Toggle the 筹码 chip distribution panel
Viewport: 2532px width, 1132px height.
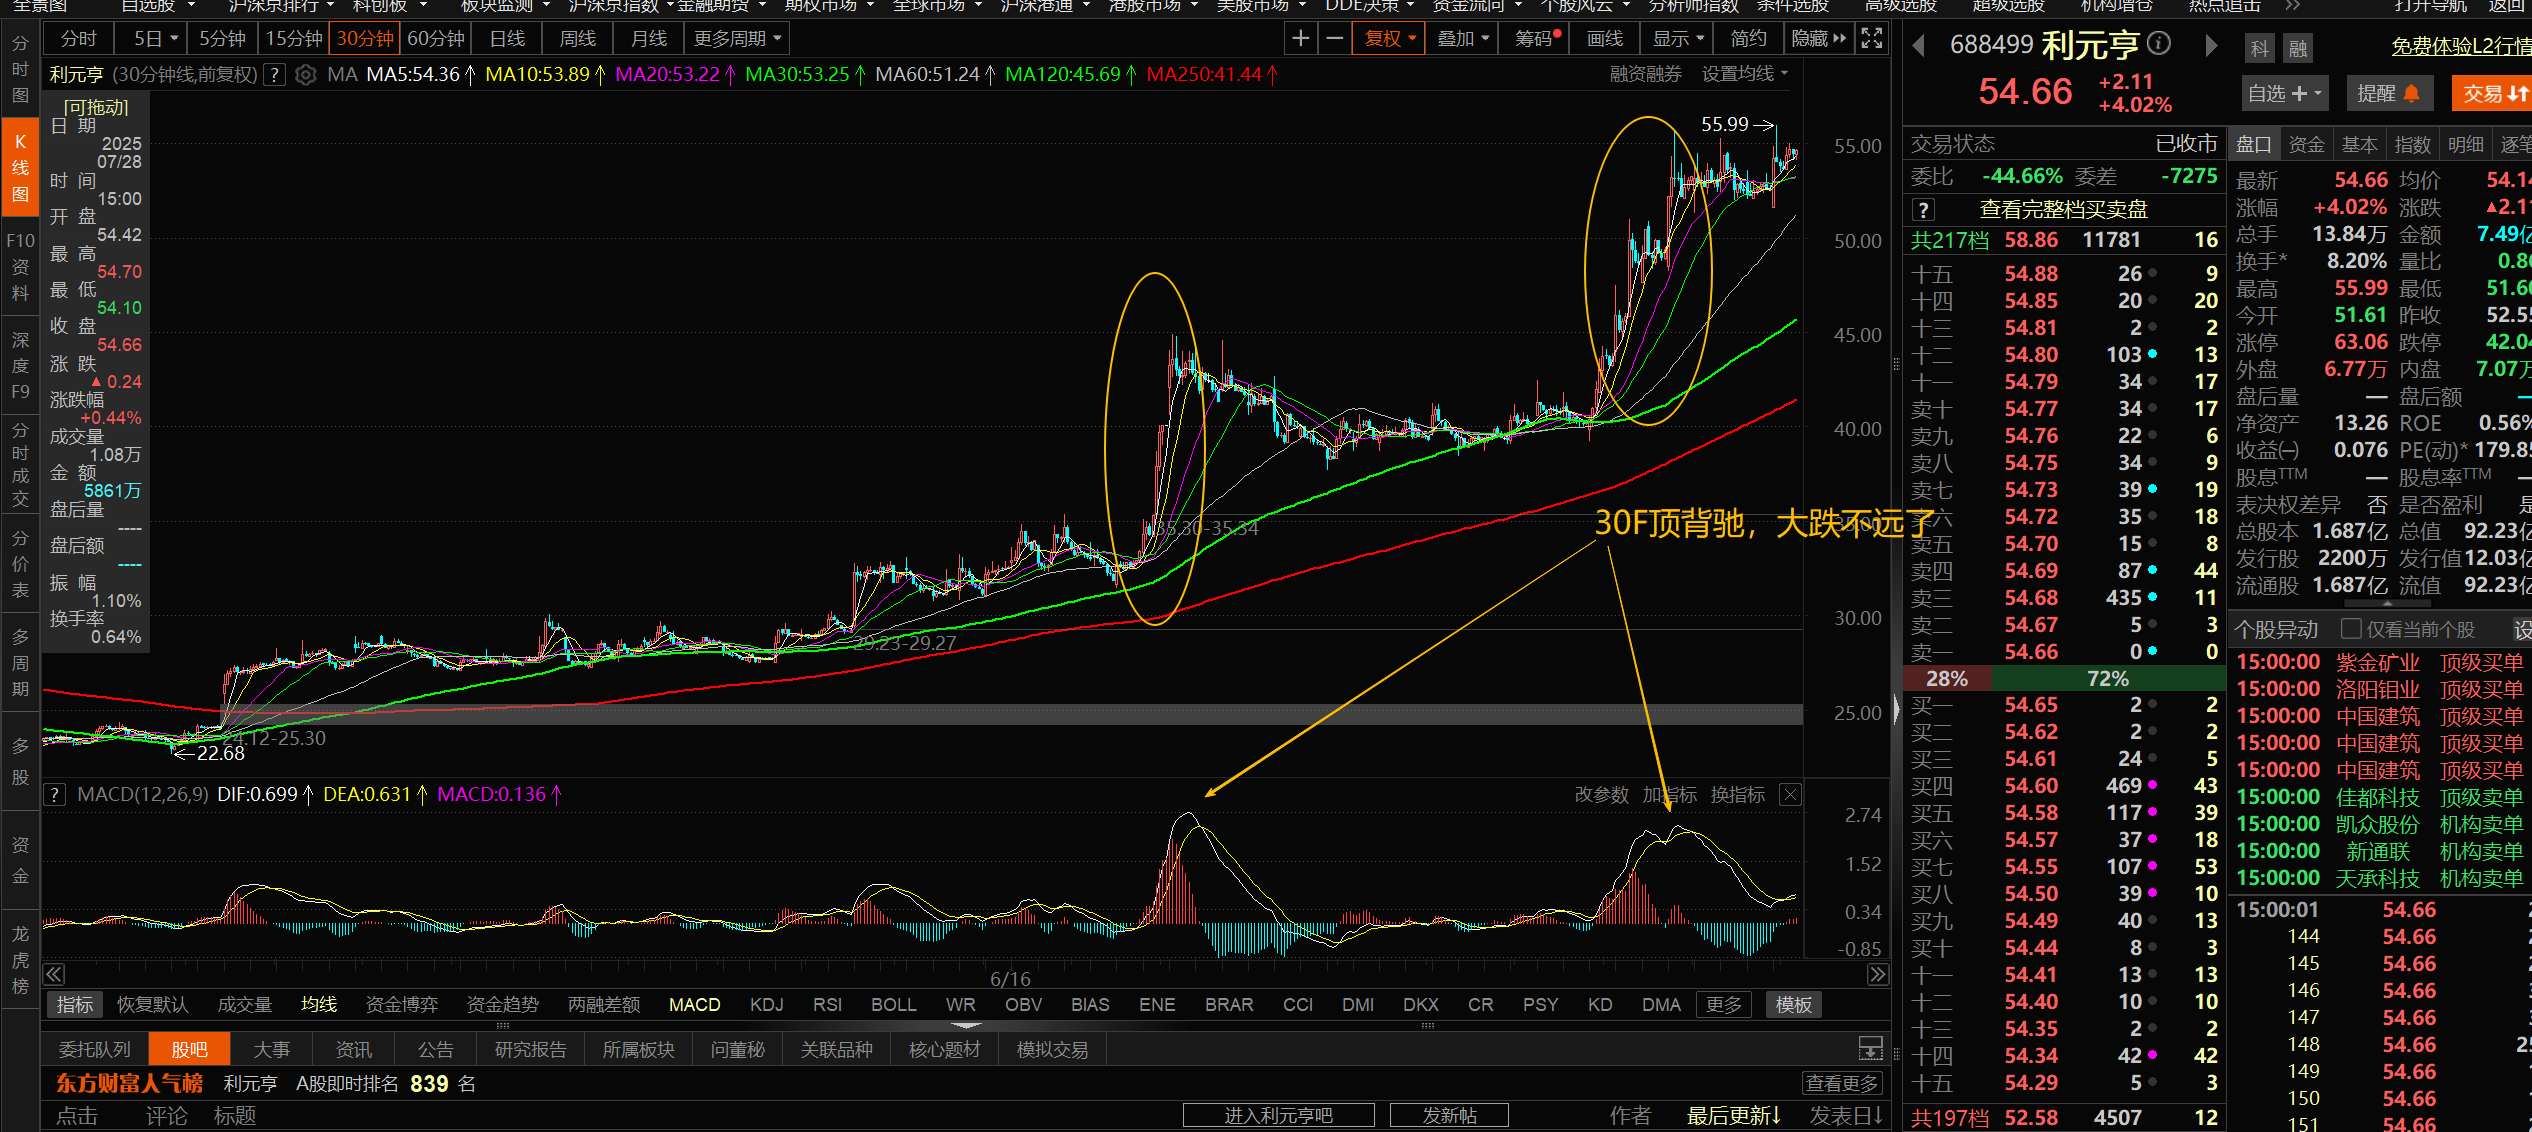point(1536,39)
